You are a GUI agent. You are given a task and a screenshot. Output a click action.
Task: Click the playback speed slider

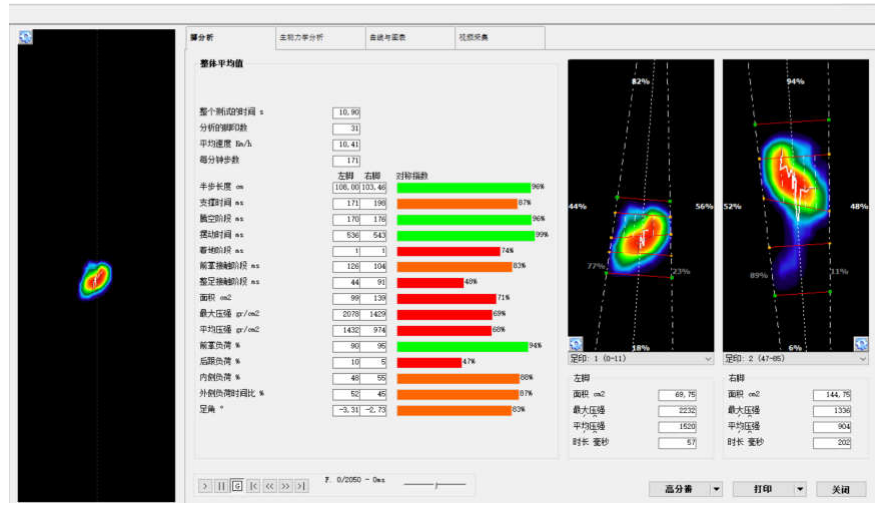[x=435, y=485]
